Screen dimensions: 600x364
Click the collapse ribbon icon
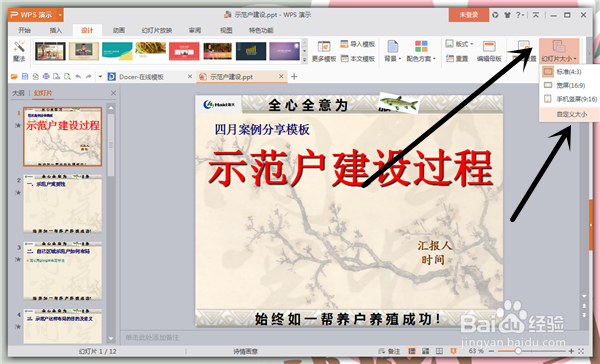(536, 15)
